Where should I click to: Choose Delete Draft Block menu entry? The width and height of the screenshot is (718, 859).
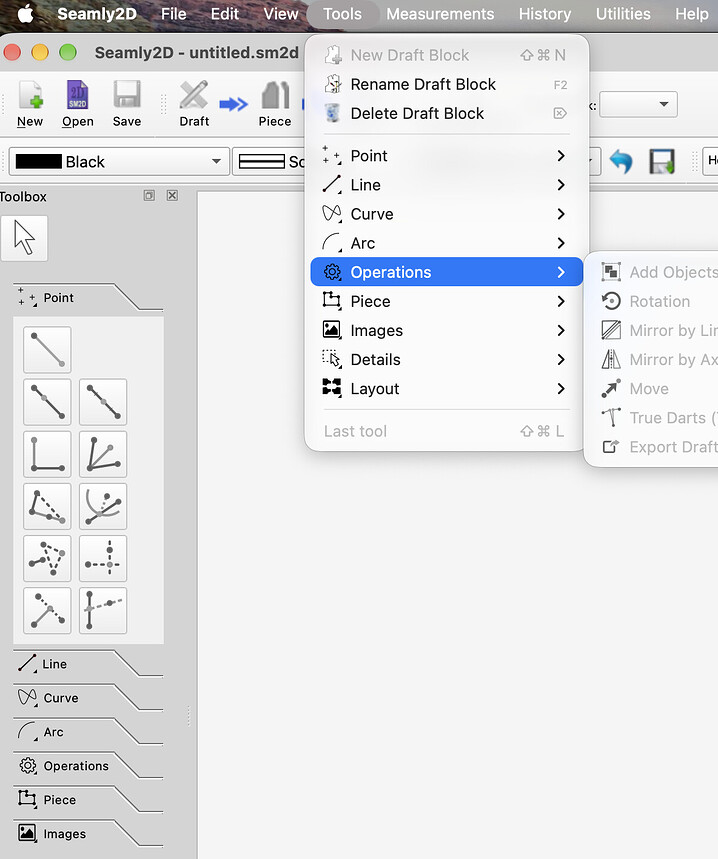[x=446, y=113]
